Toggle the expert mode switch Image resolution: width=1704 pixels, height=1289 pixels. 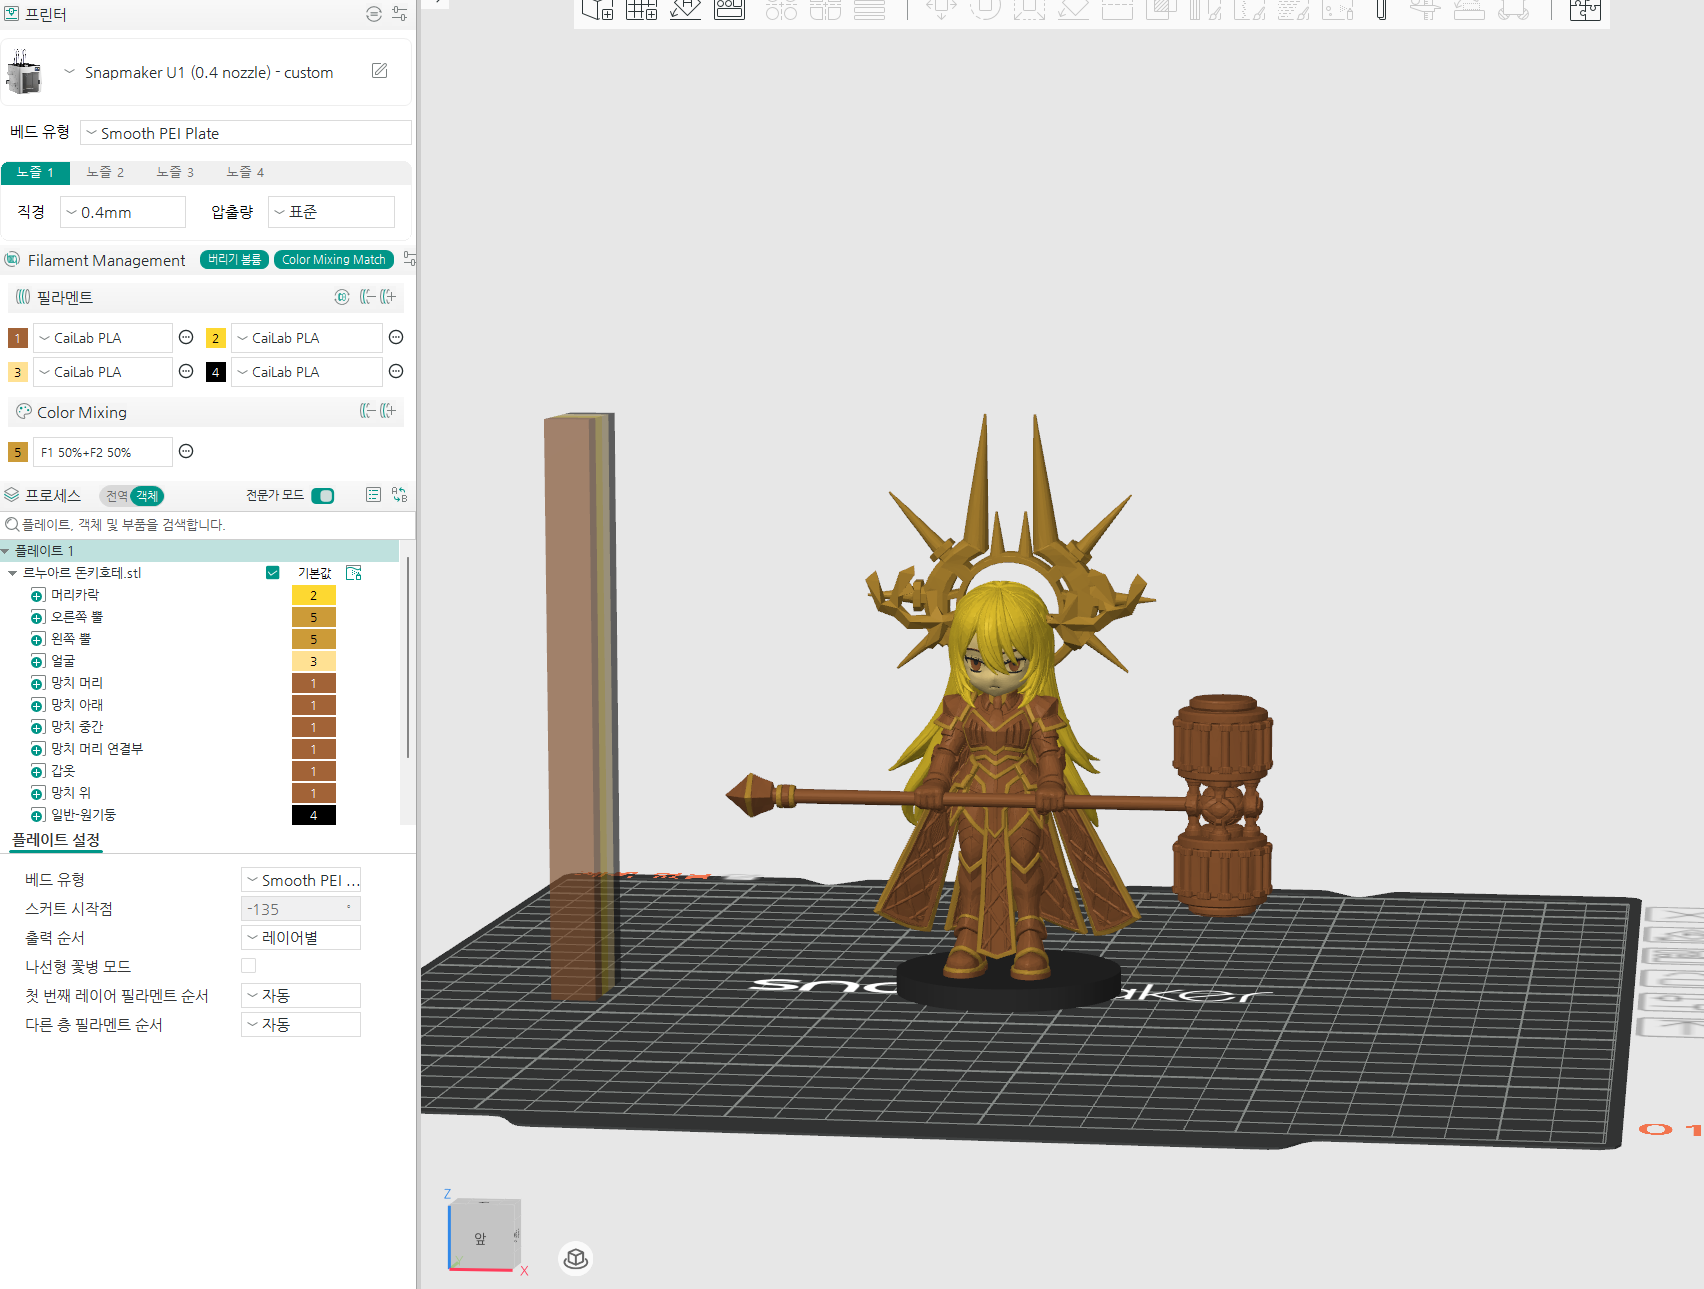pyautogui.click(x=323, y=496)
